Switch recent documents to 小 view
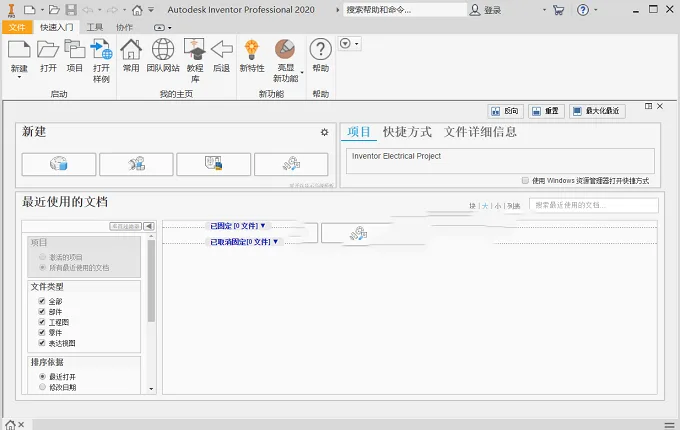Viewport: 680px width, 430px height. (497, 206)
